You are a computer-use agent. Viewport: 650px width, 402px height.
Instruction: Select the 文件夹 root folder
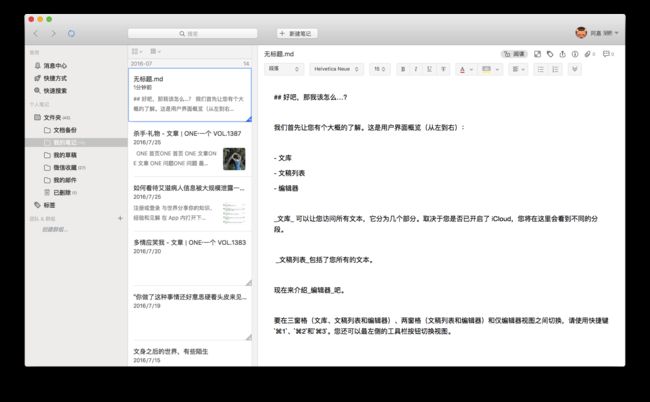[x=53, y=117]
